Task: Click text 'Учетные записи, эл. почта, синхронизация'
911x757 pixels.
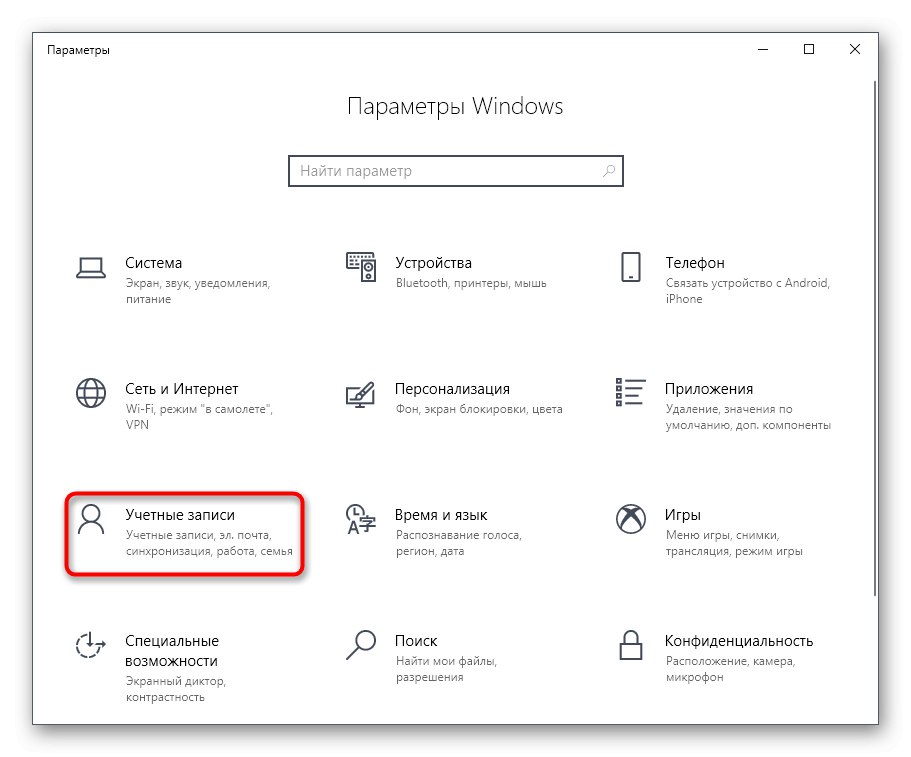Action: click(x=209, y=543)
